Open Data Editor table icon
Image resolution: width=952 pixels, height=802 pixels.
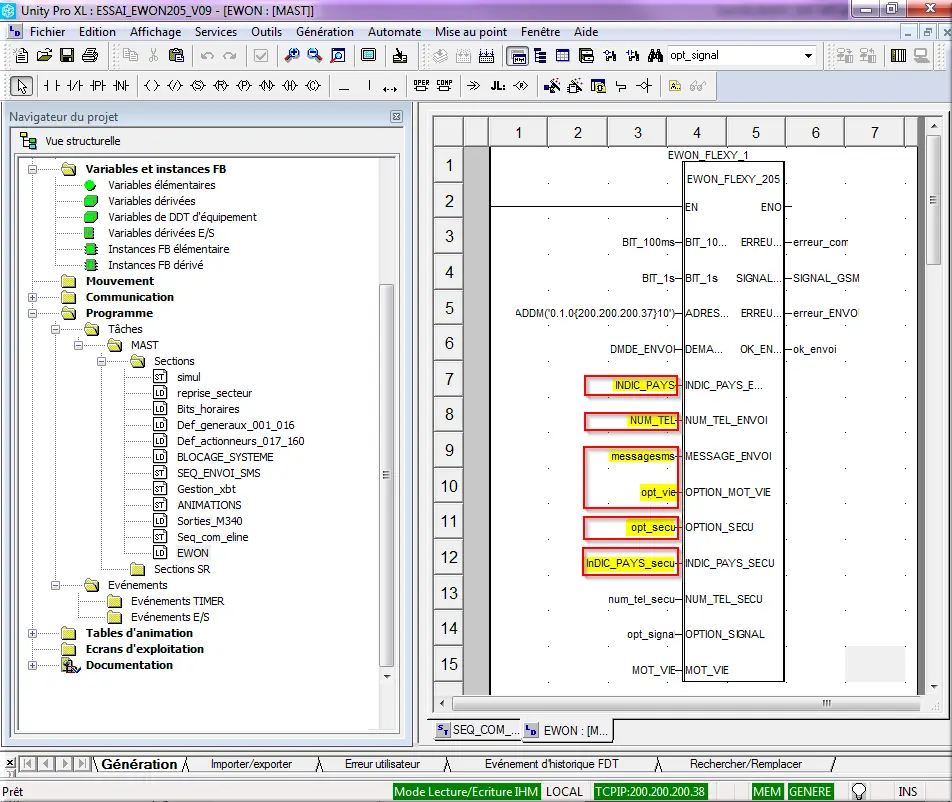click(x=563, y=56)
